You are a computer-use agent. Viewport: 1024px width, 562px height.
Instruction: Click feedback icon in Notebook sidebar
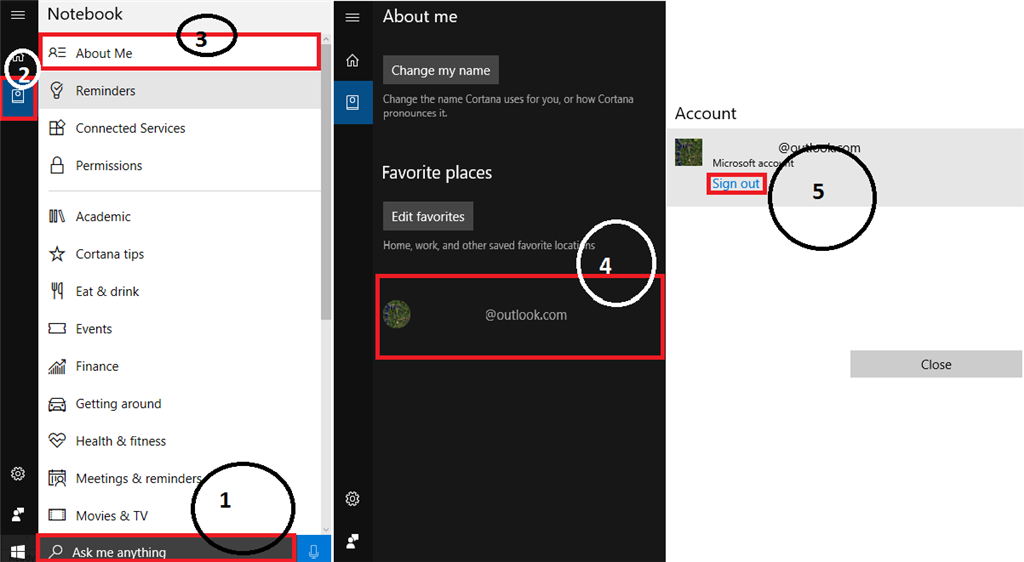pos(18,514)
